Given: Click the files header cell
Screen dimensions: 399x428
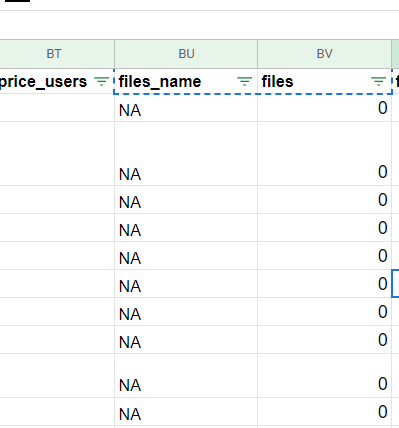Looking at the screenshot, I should 324,81.
